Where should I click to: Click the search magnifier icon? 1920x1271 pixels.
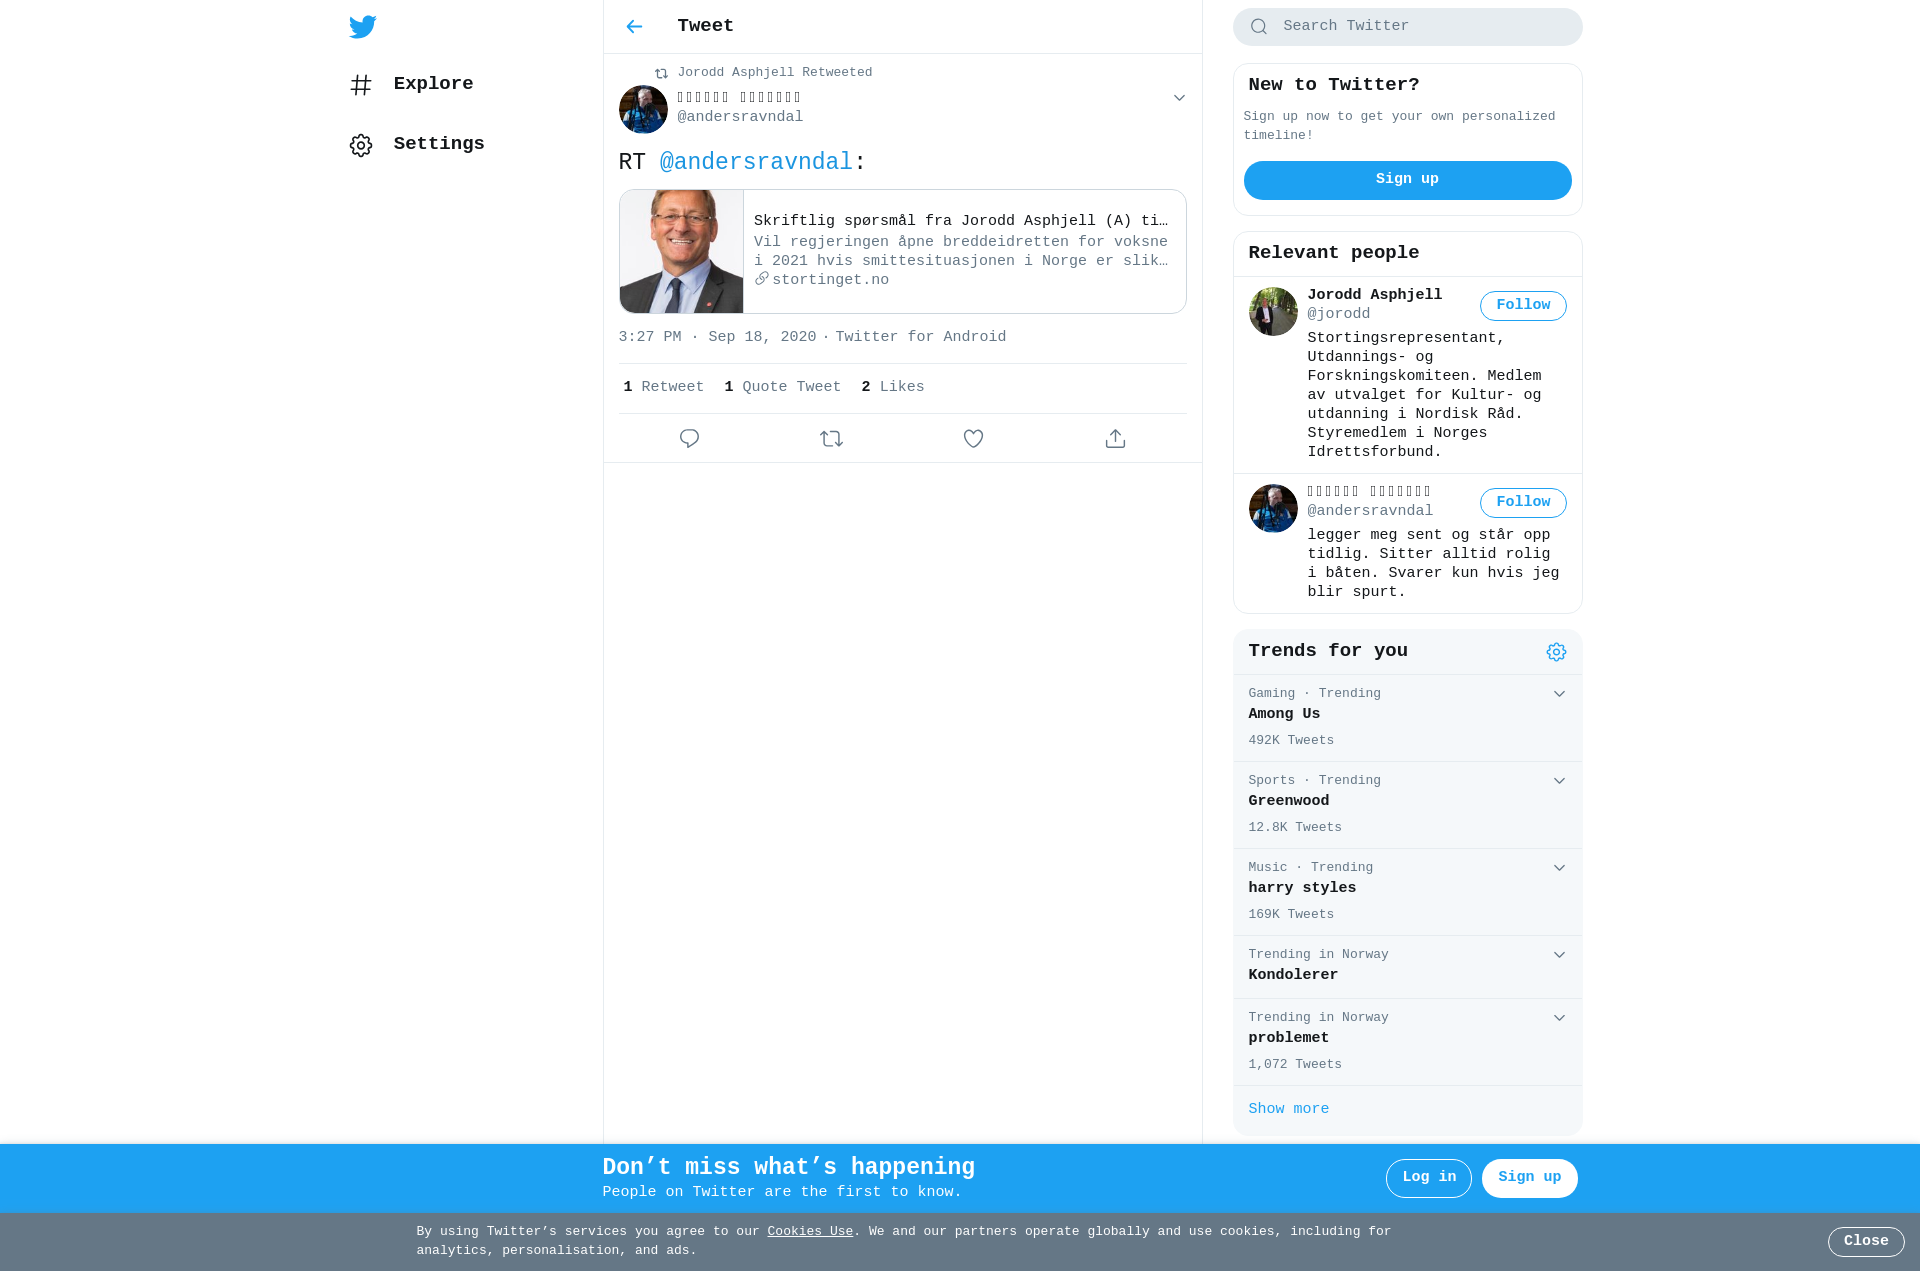(1259, 27)
